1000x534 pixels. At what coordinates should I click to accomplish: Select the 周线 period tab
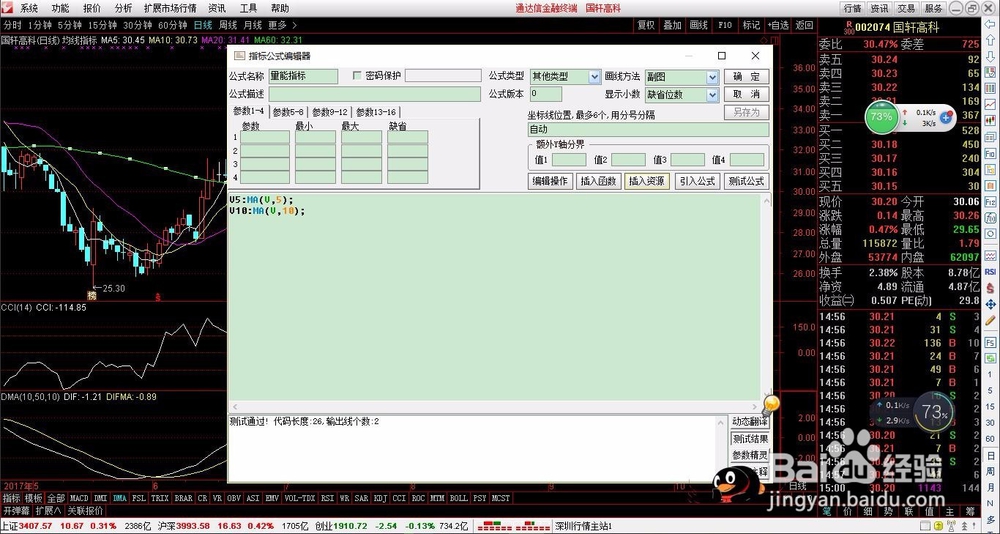point(228,26)
